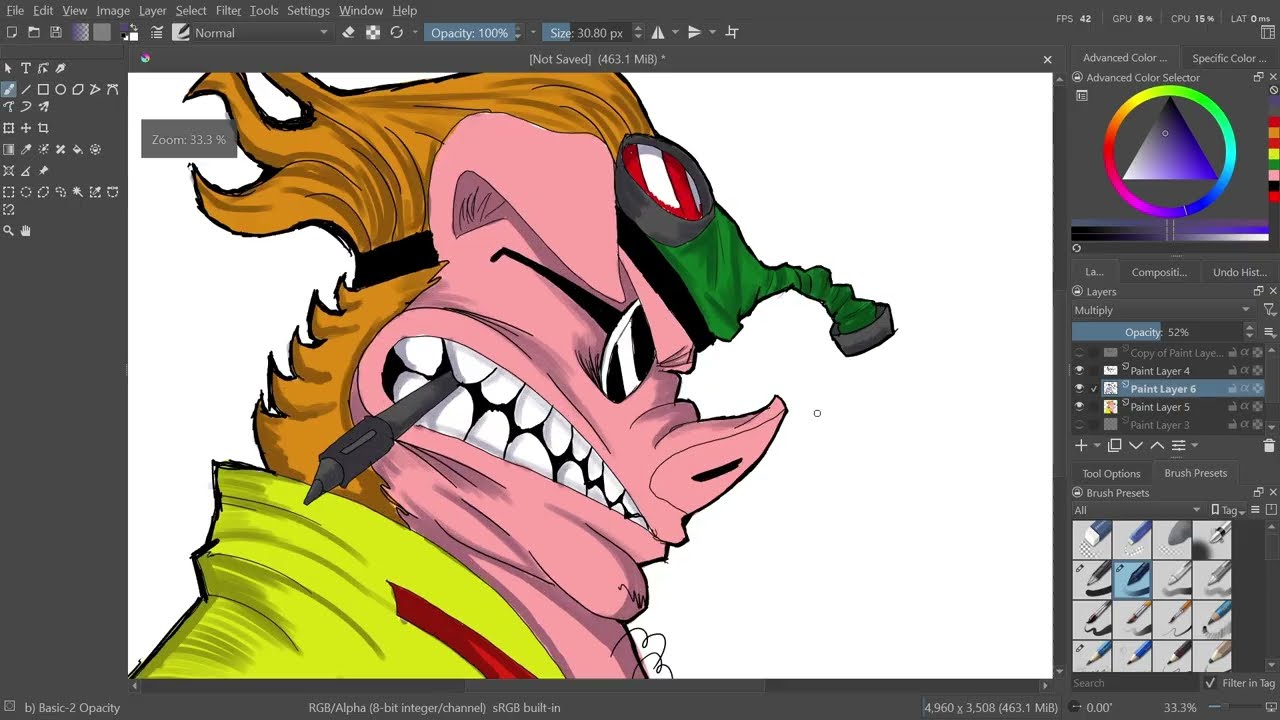
Task: Open the Settings menu
Action: (308, 10)
